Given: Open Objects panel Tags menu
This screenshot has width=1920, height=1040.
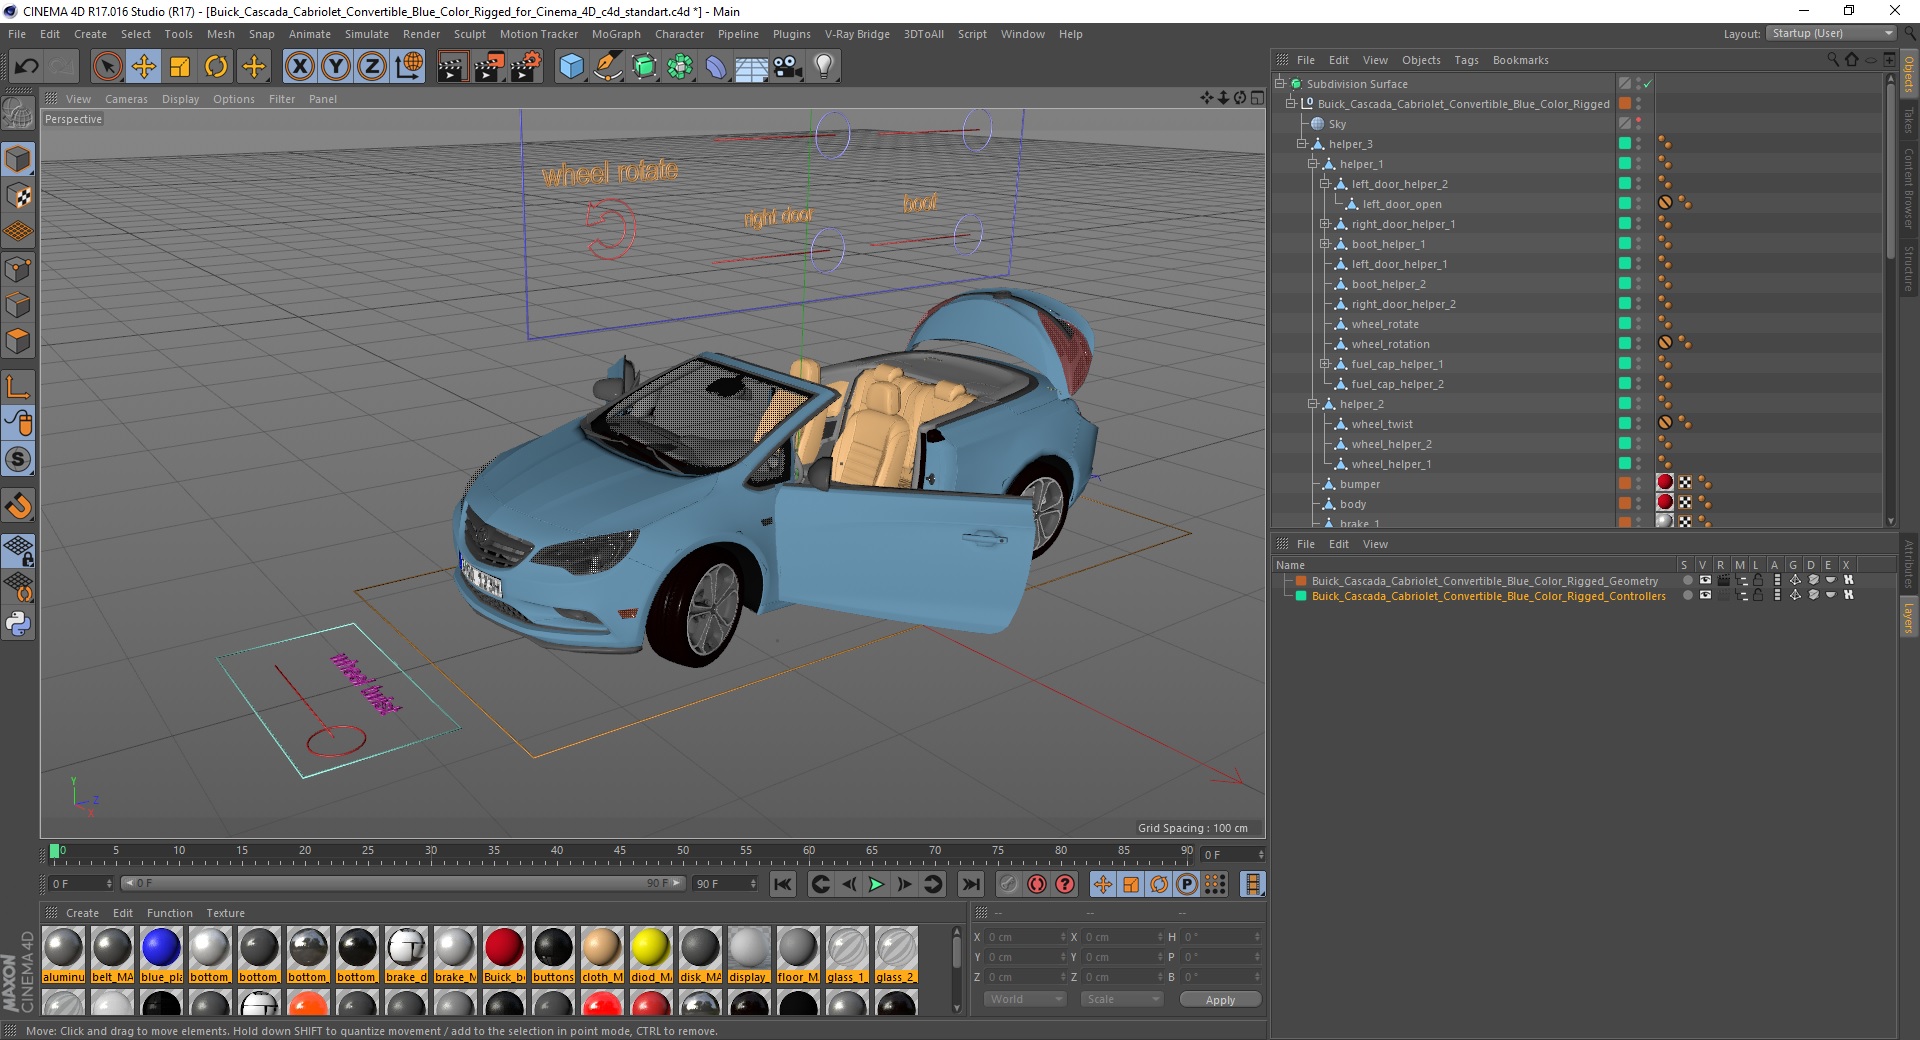Looking at the screenshot, I should click(1466, 60).
